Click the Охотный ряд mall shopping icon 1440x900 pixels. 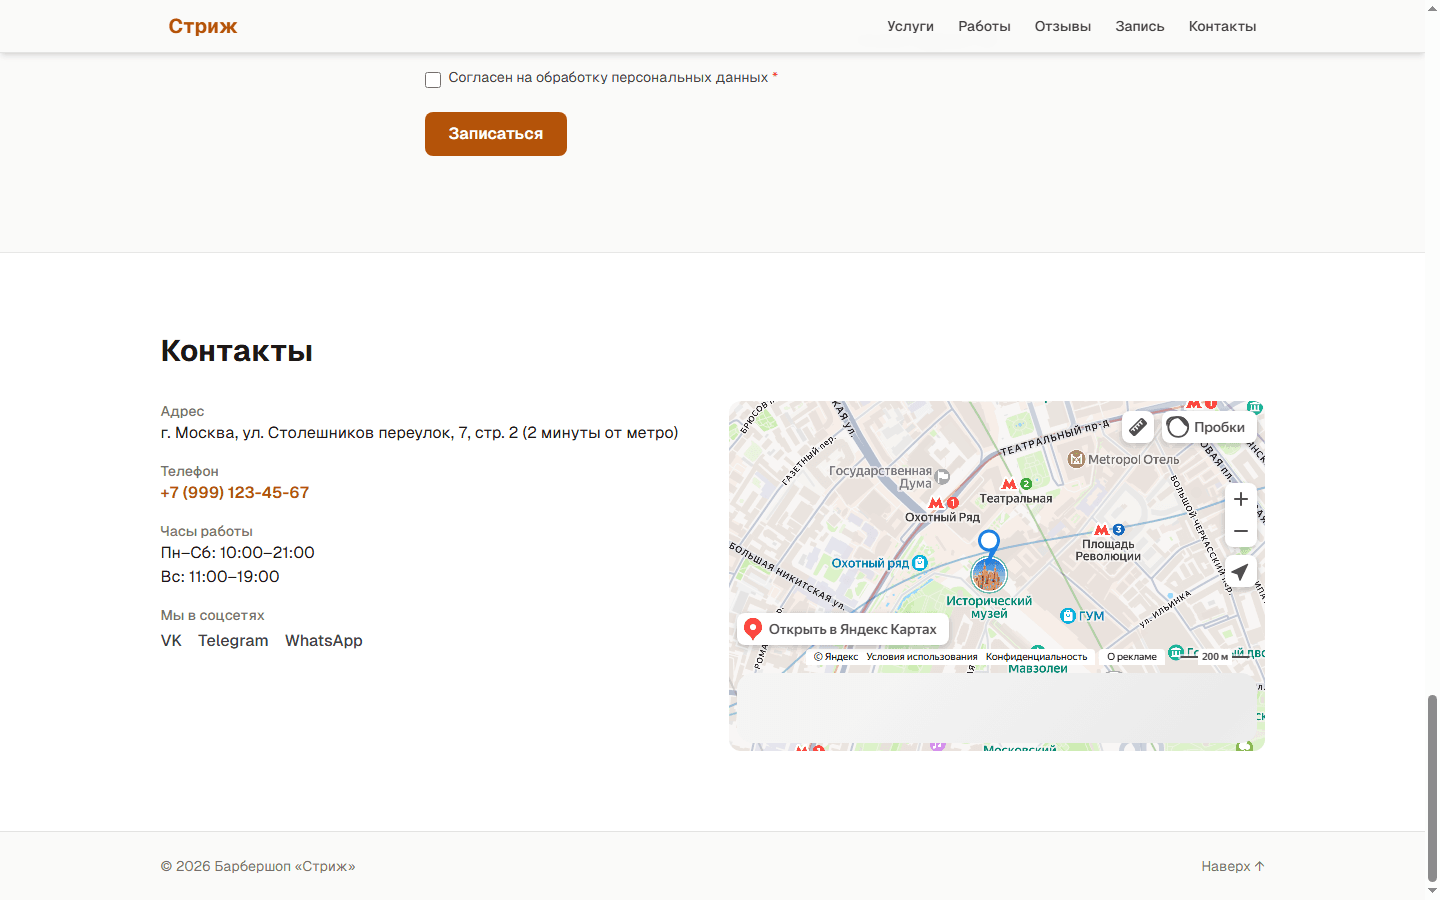[920, 563]
